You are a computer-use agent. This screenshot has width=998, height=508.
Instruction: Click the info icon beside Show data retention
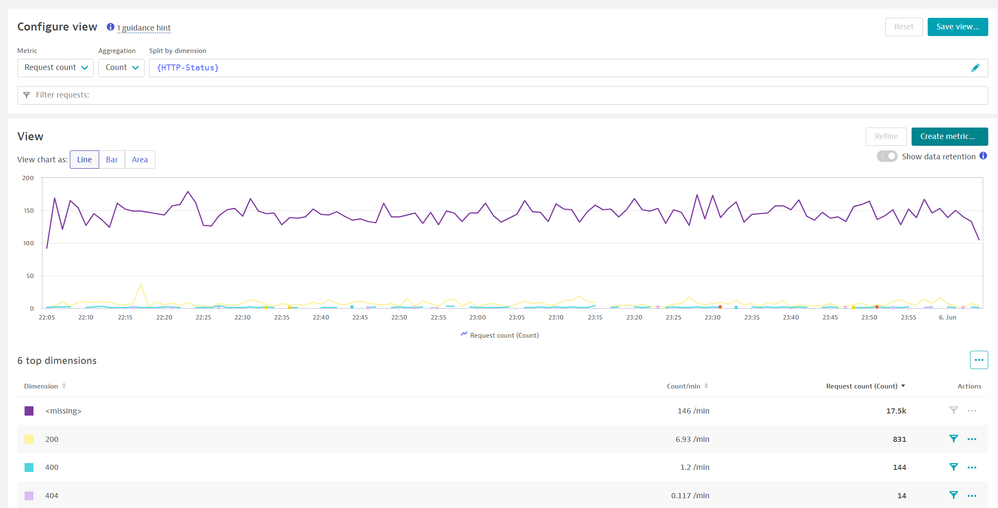pyautogui.click(x=983, y=156)
